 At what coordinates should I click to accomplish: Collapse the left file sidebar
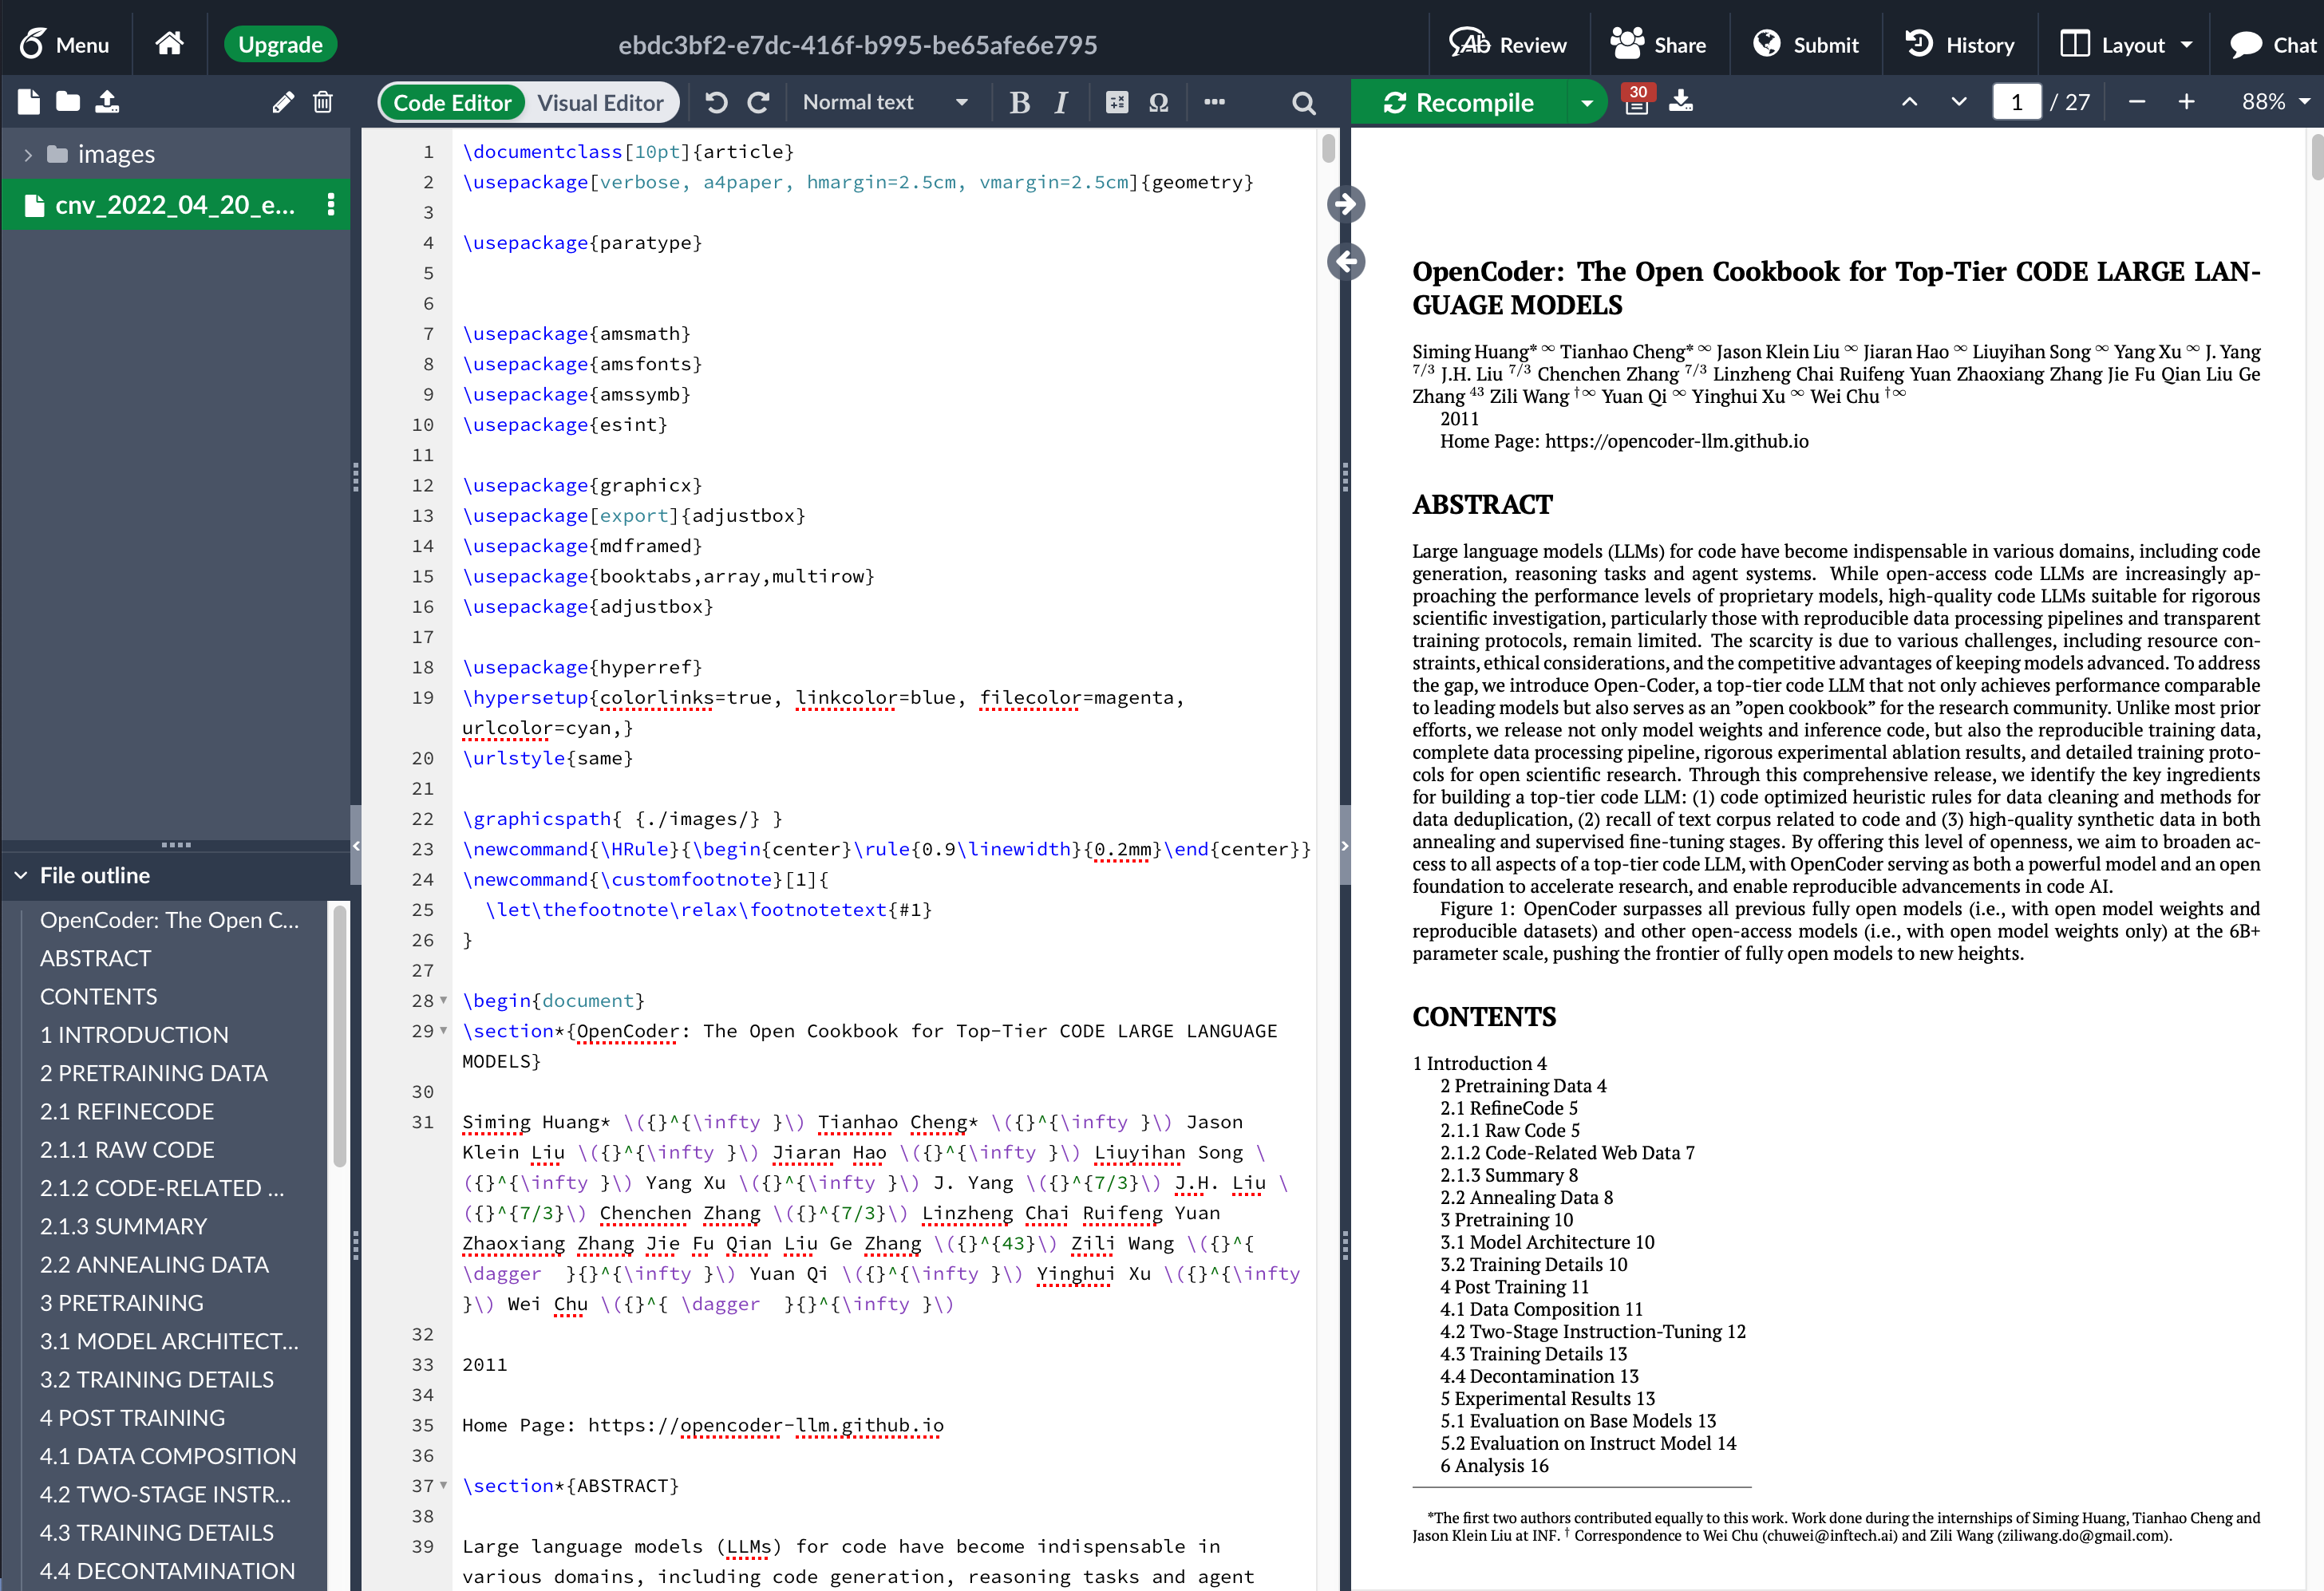[x=356, y=846]
